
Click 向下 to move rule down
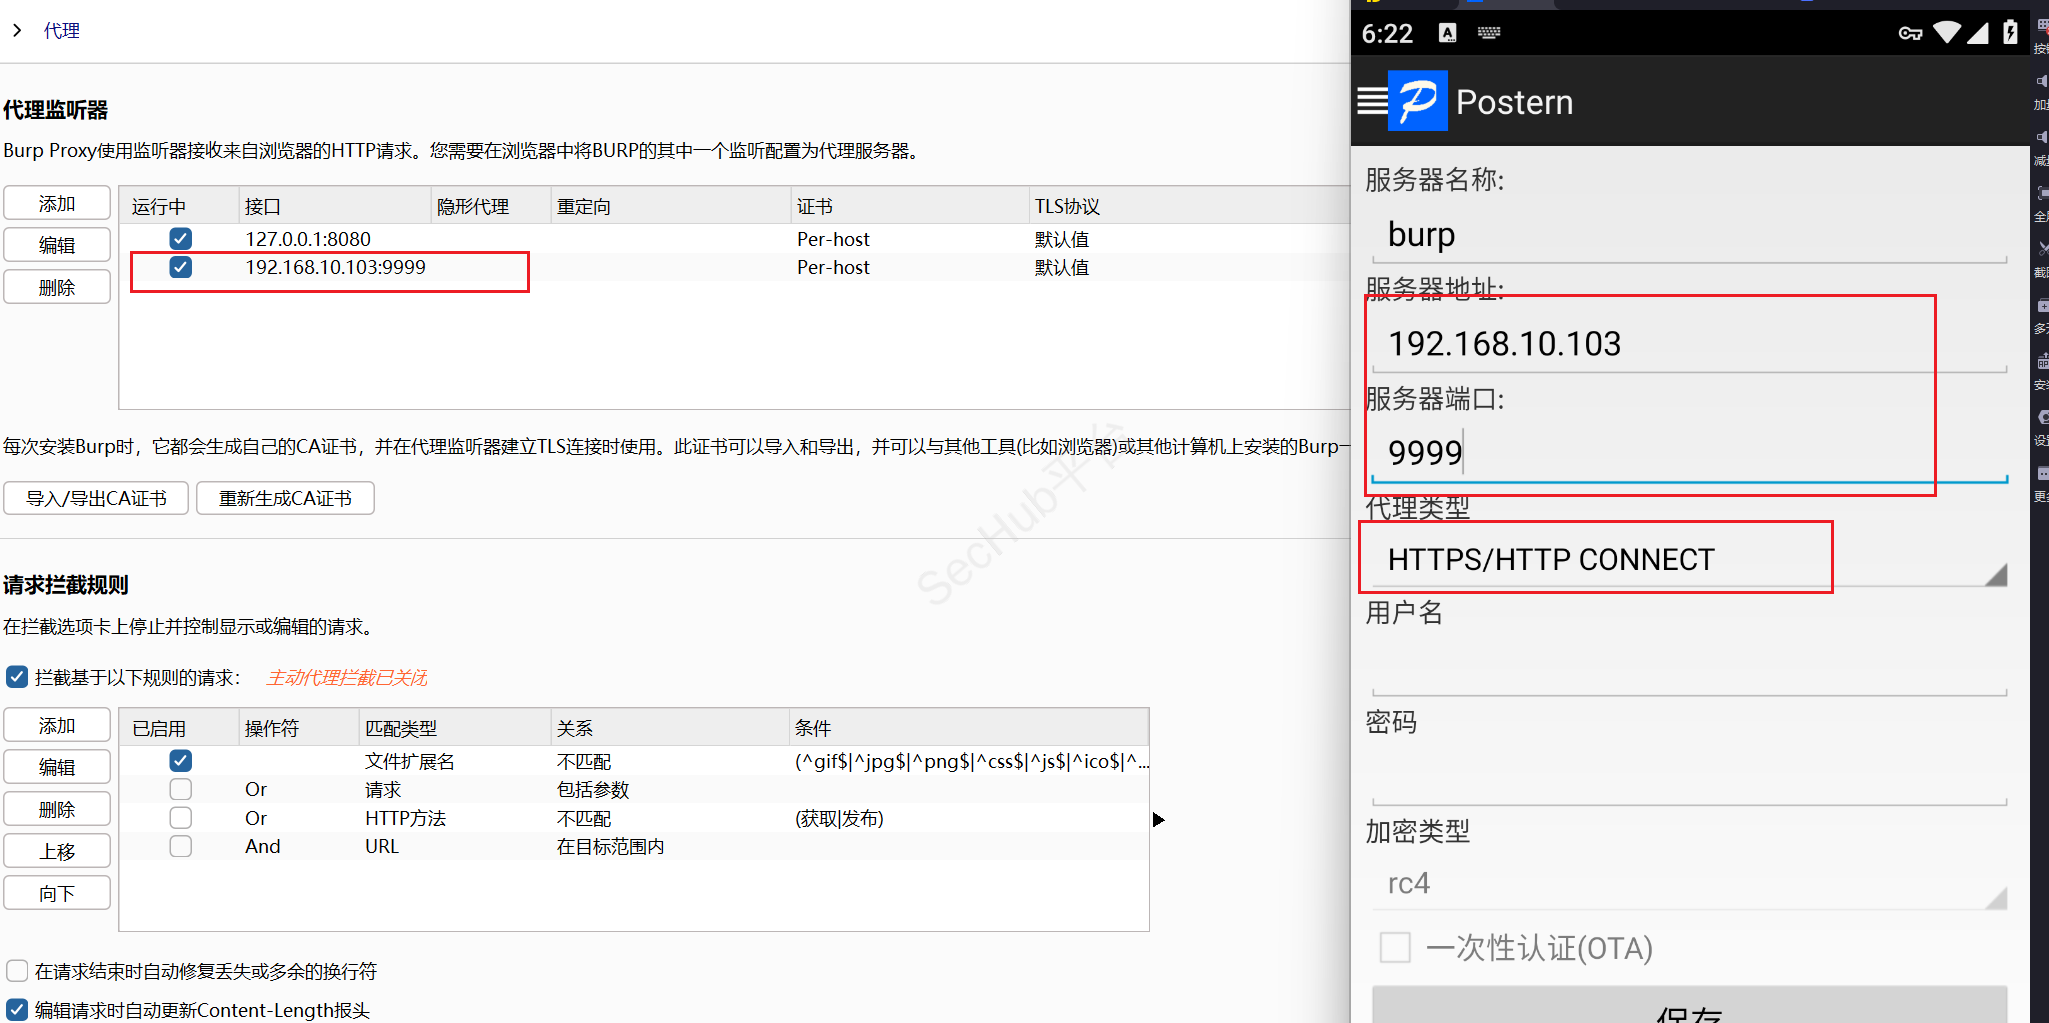click(x=57, y=893)
